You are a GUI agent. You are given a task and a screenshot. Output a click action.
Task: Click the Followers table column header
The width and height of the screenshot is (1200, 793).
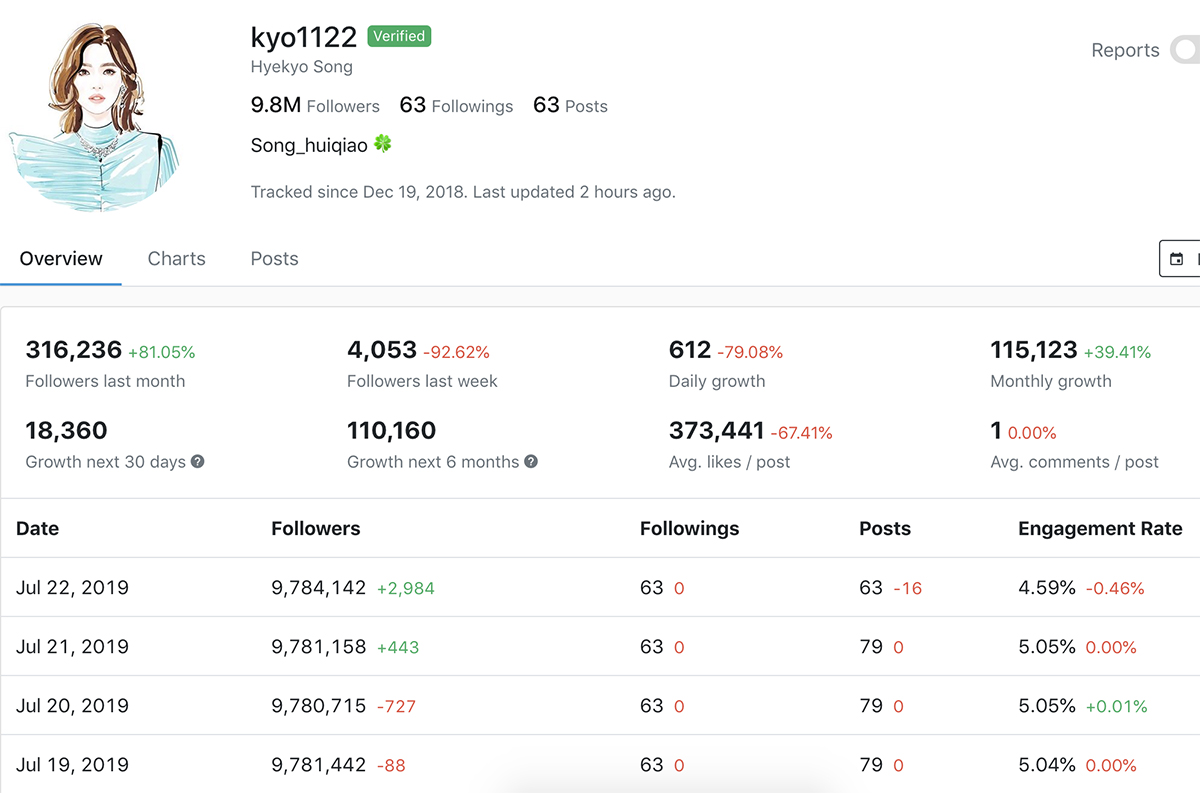click(x=315, y=528)
